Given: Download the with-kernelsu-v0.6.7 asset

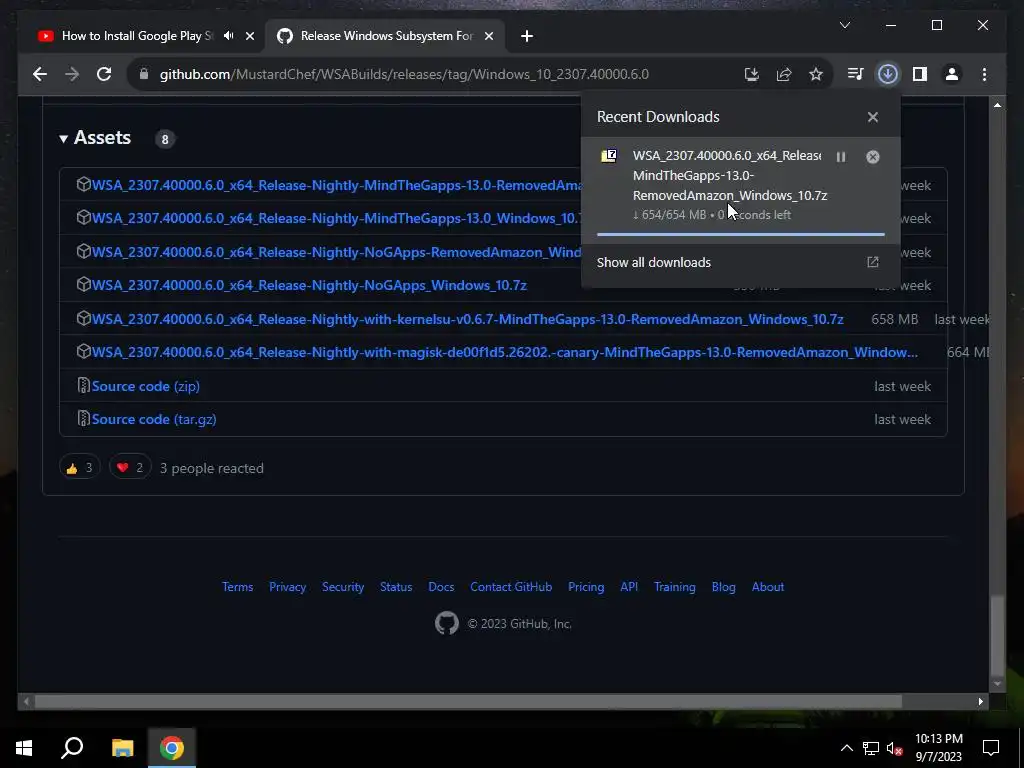Looking at the screenshot, I should (x=468, y=319).
